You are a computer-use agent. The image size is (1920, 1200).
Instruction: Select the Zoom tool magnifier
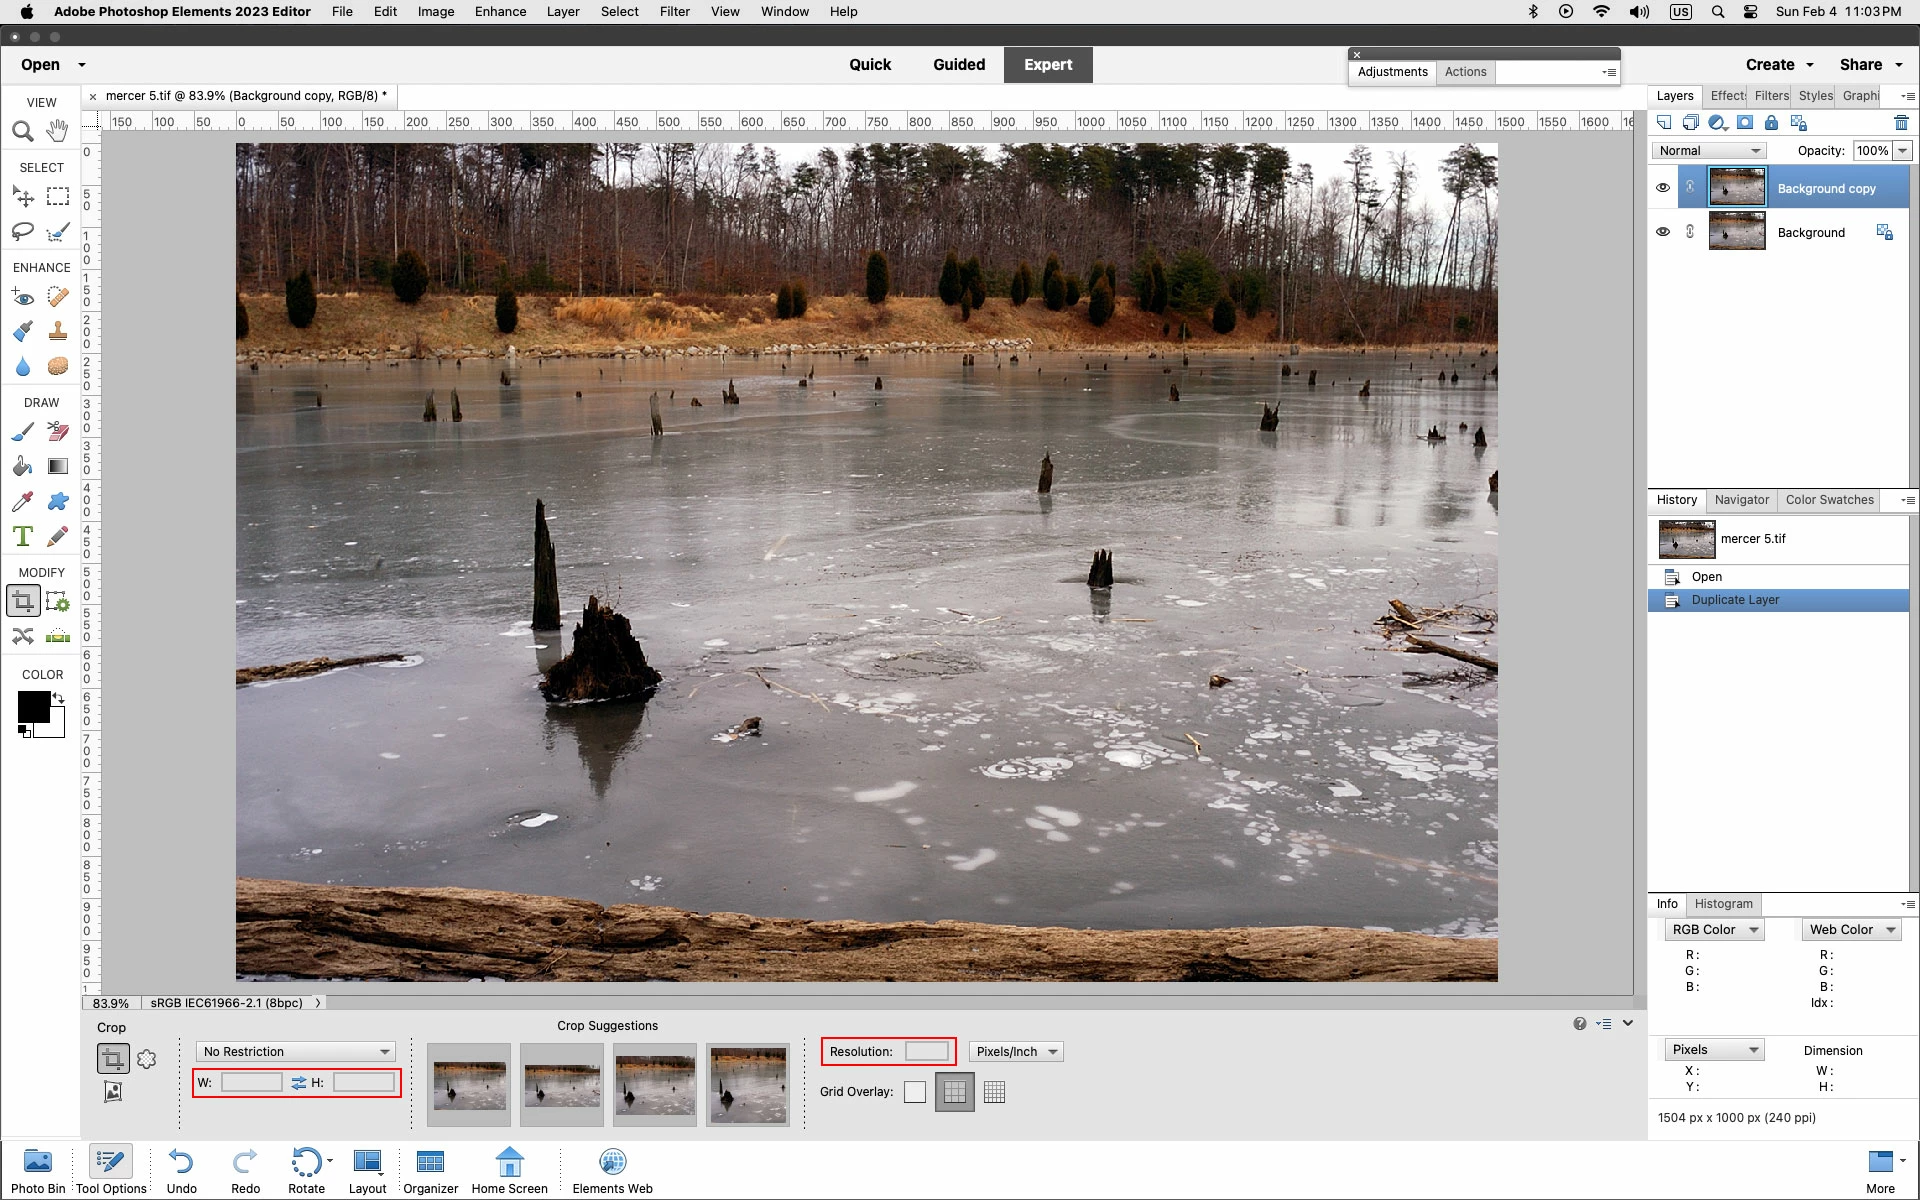tap(22, 131)
